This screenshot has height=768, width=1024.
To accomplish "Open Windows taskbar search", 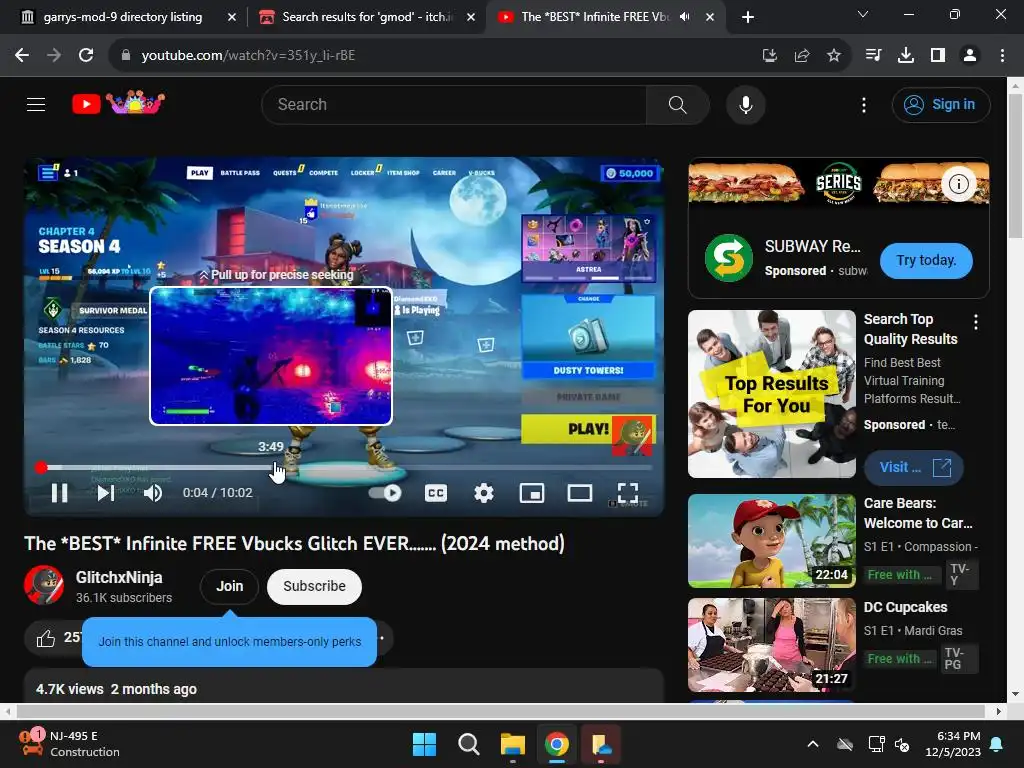I will click(x=468, y=744).
